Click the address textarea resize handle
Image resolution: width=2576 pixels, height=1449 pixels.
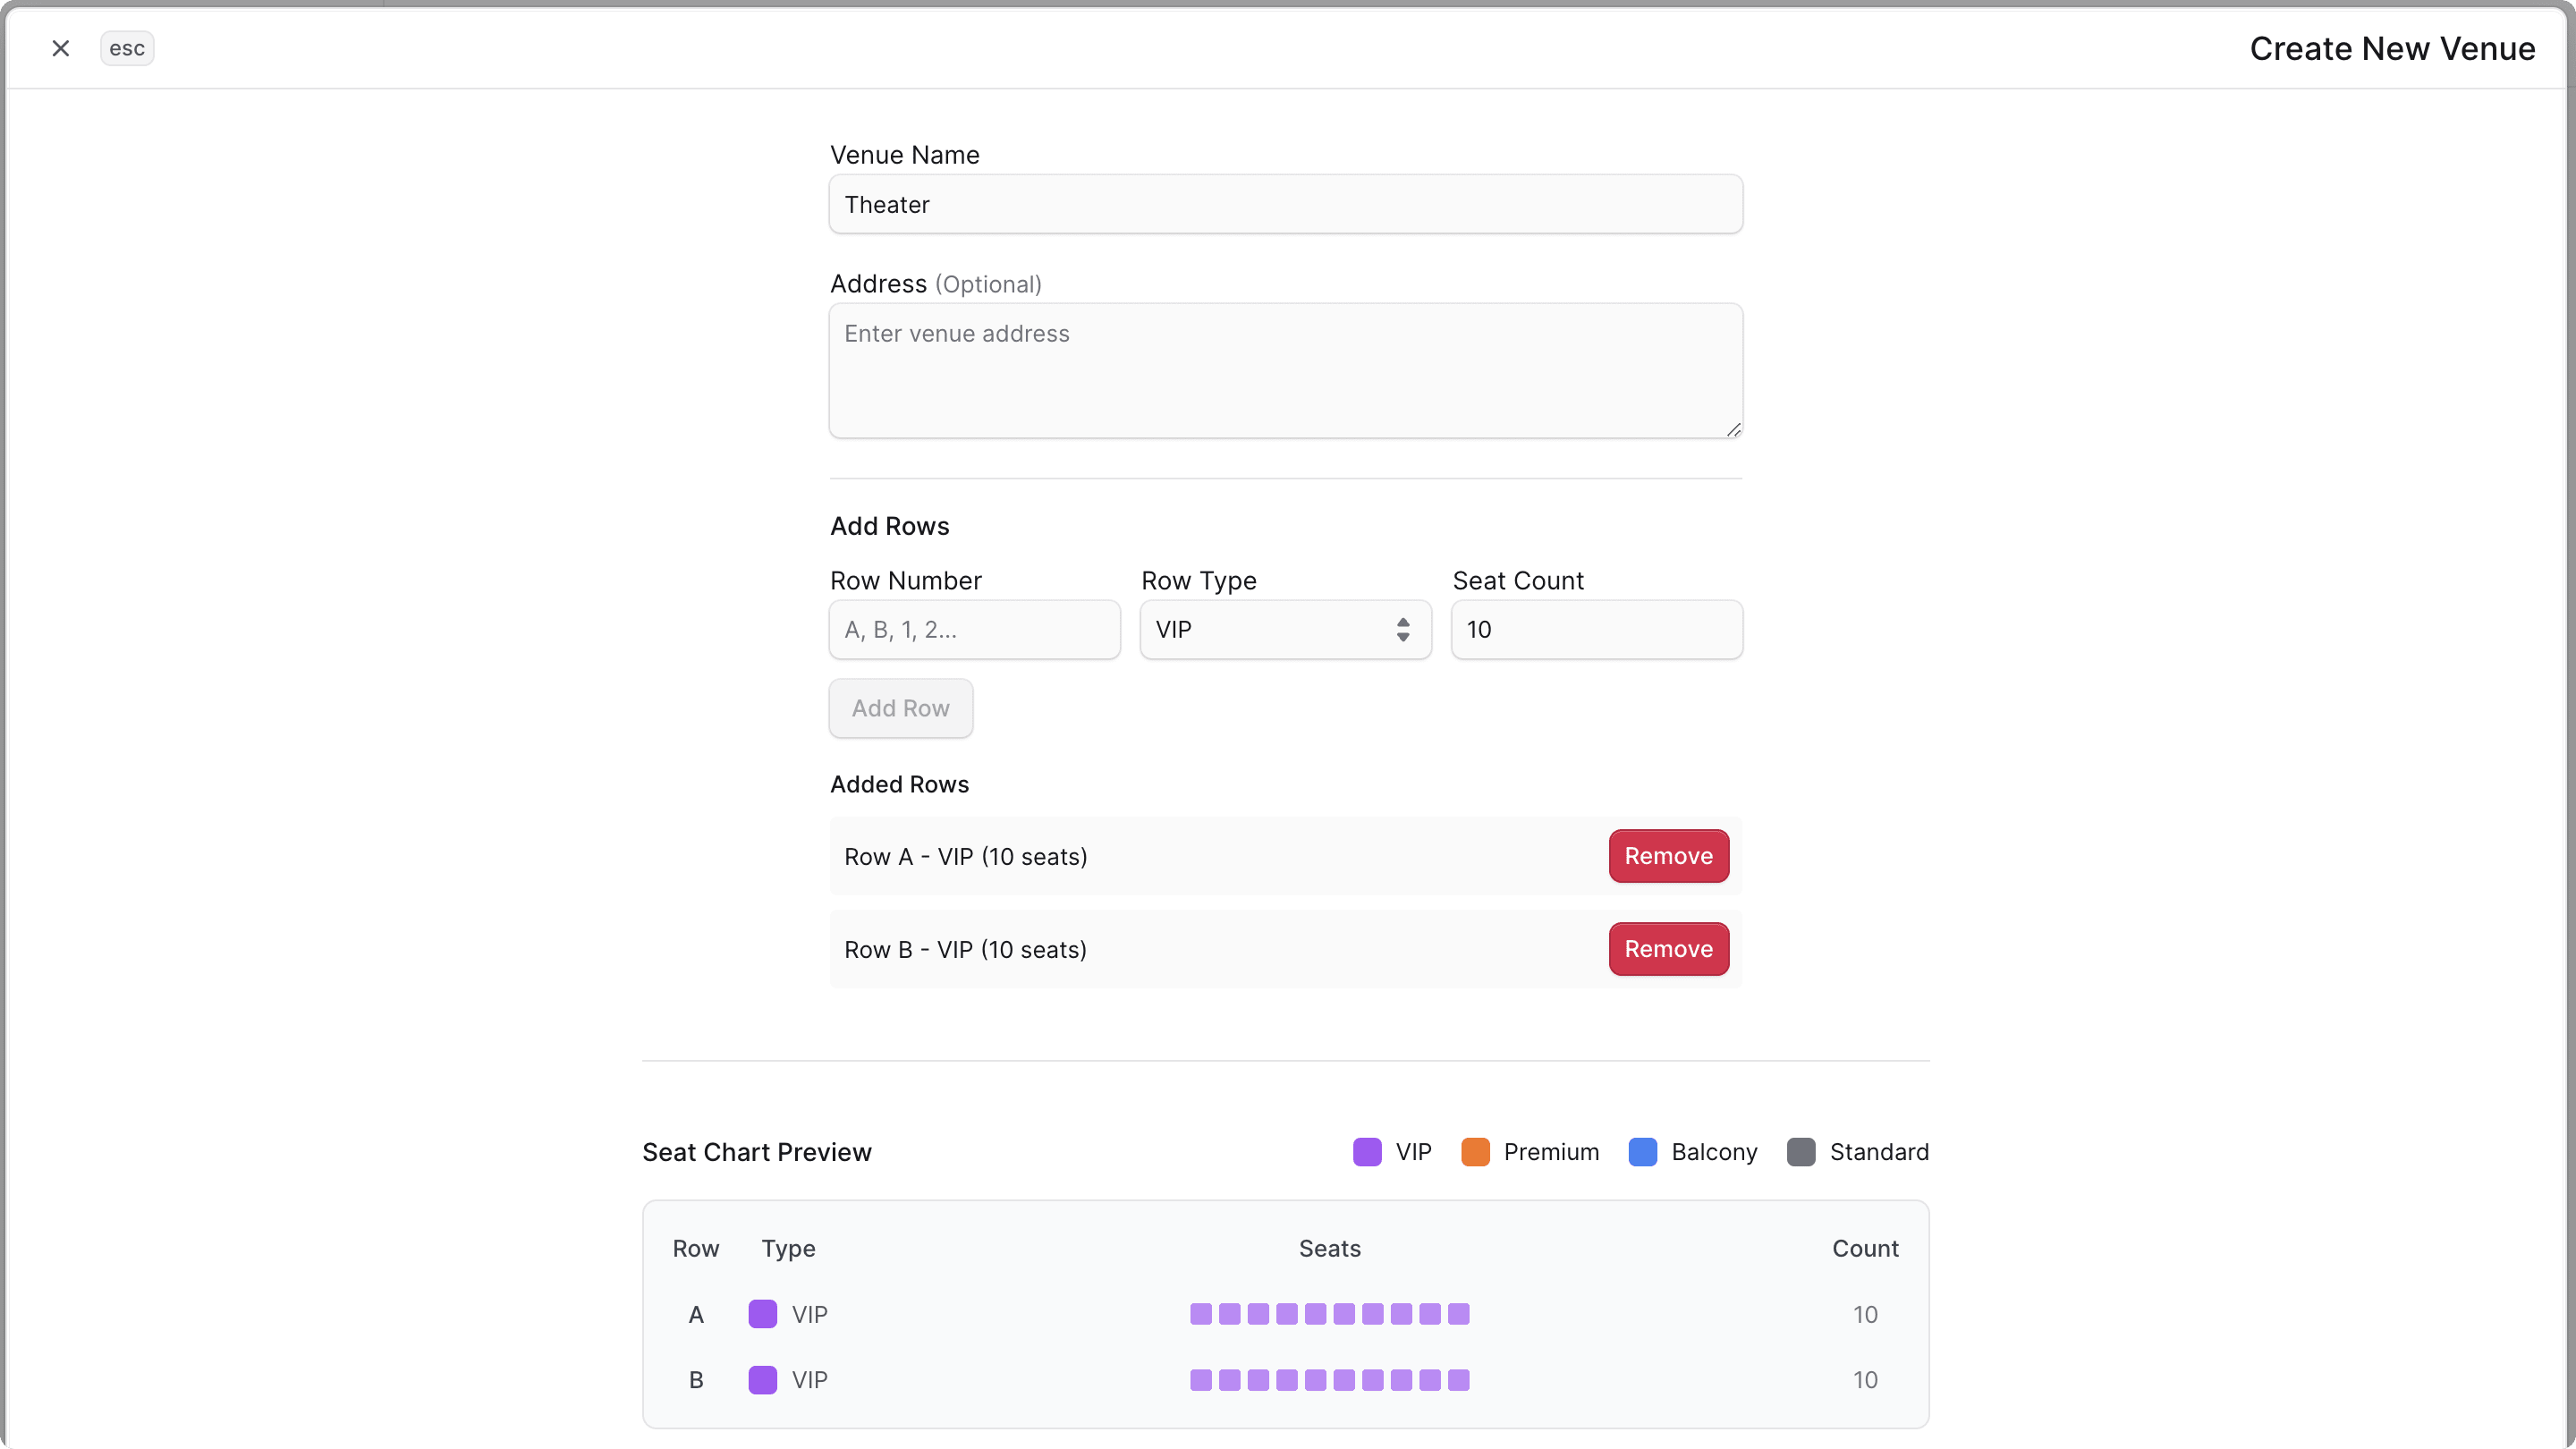1734,430
